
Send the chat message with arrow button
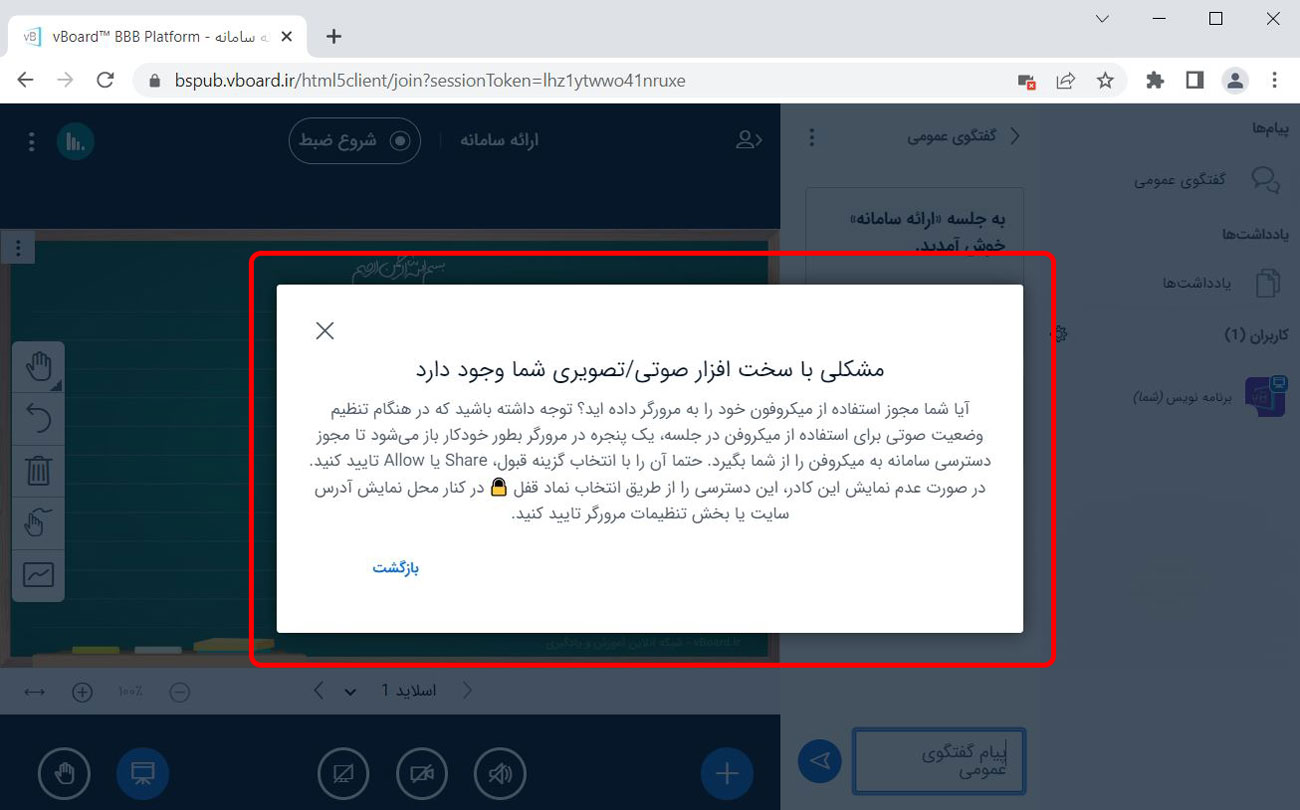820,761
